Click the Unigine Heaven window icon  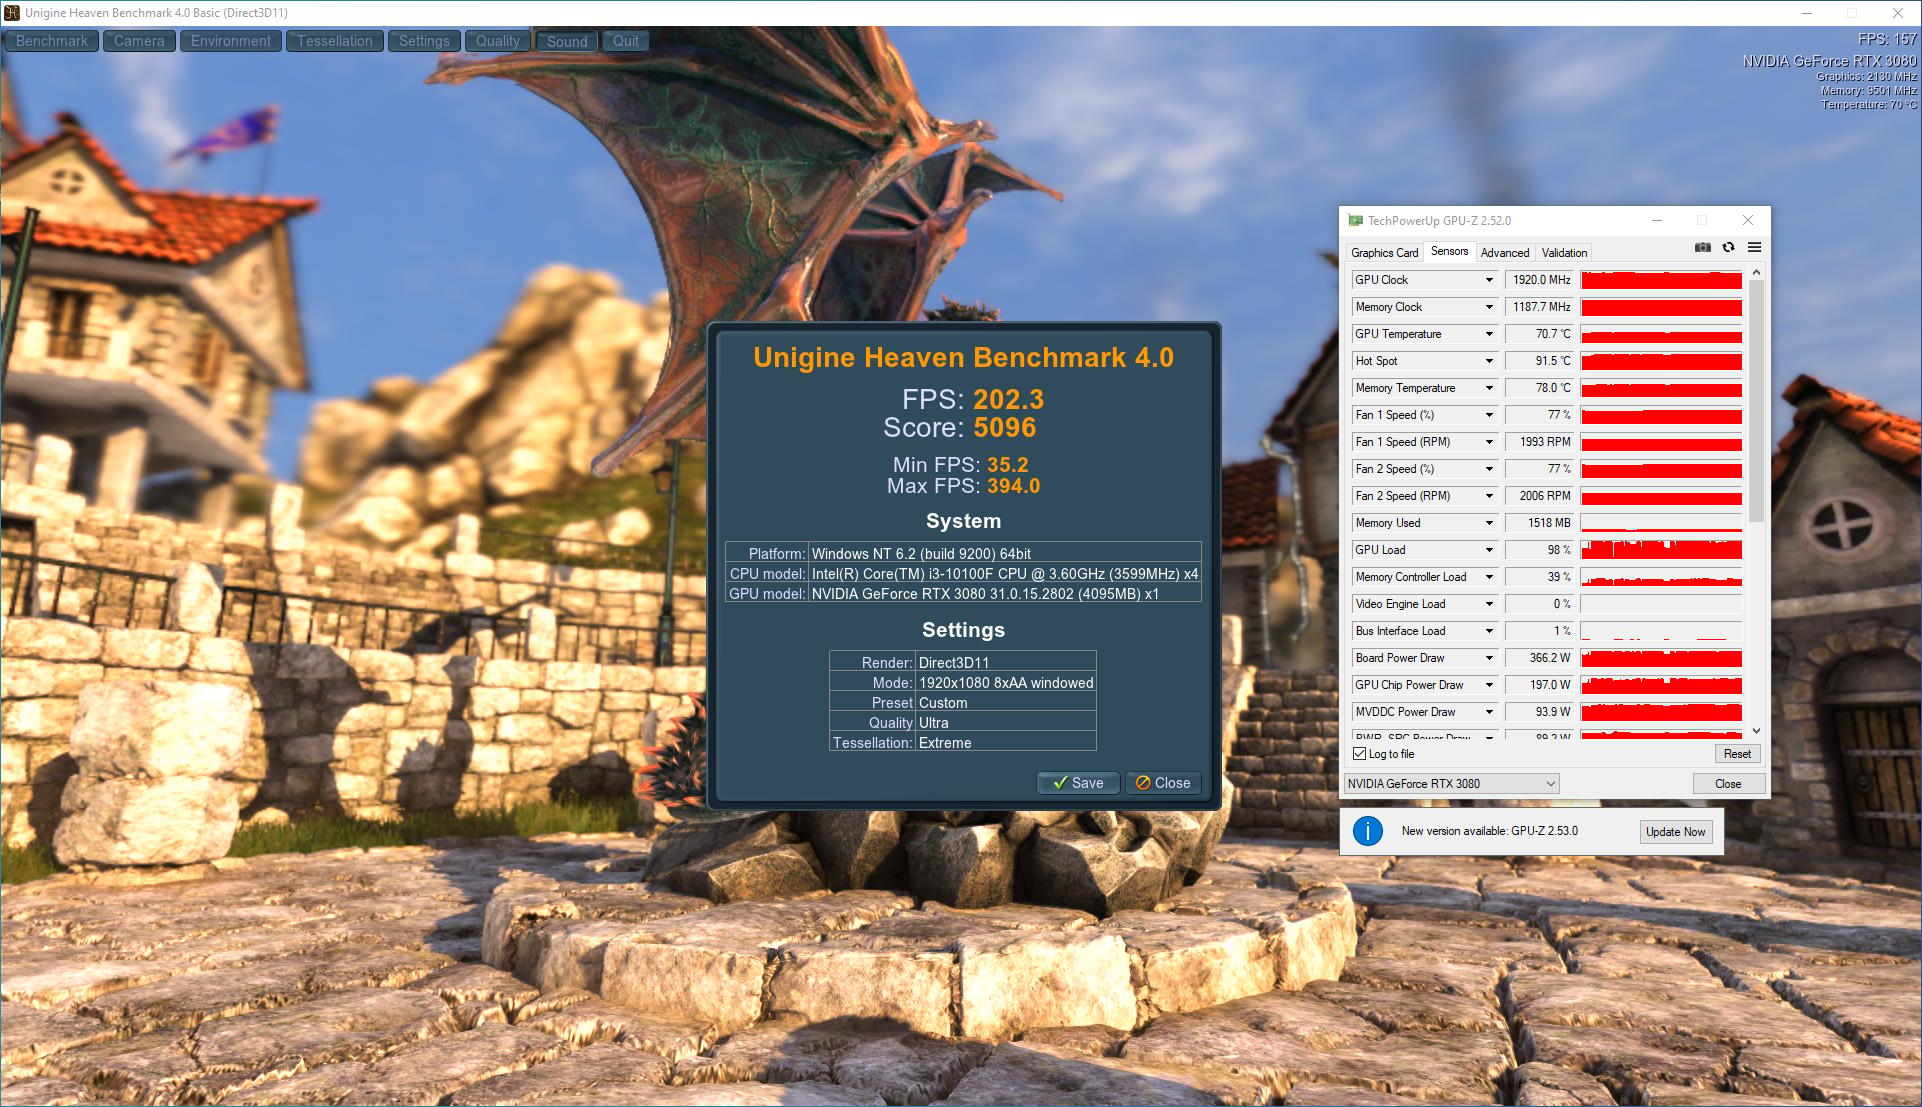[x=12, y=13]
